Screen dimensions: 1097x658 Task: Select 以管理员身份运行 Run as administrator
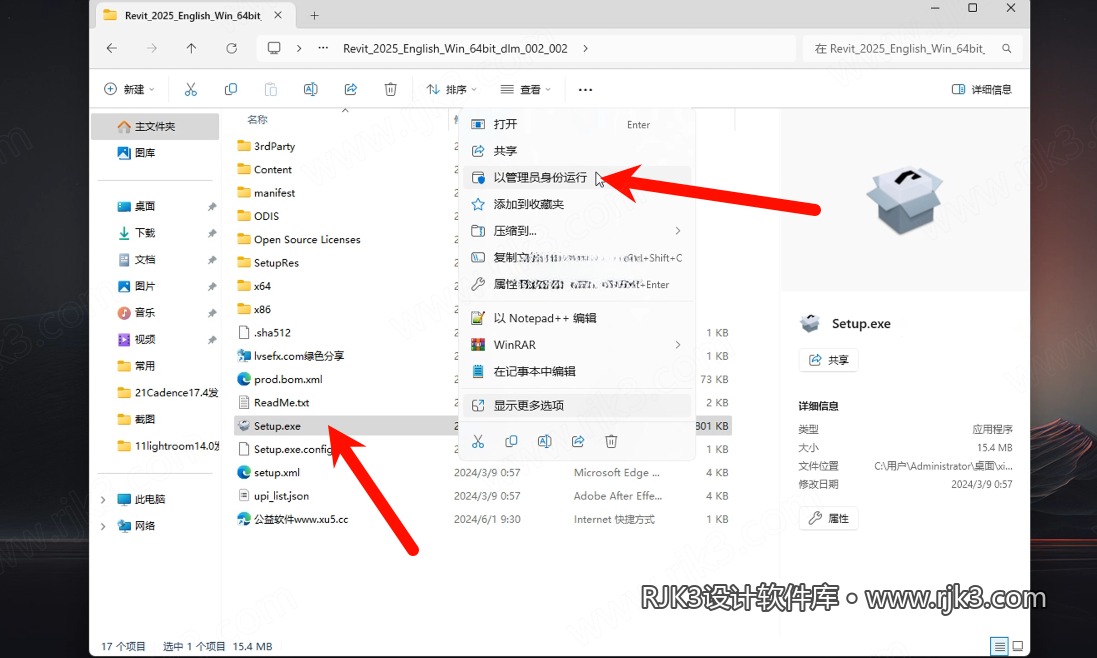pyautogui.click(x=577, y=178)
